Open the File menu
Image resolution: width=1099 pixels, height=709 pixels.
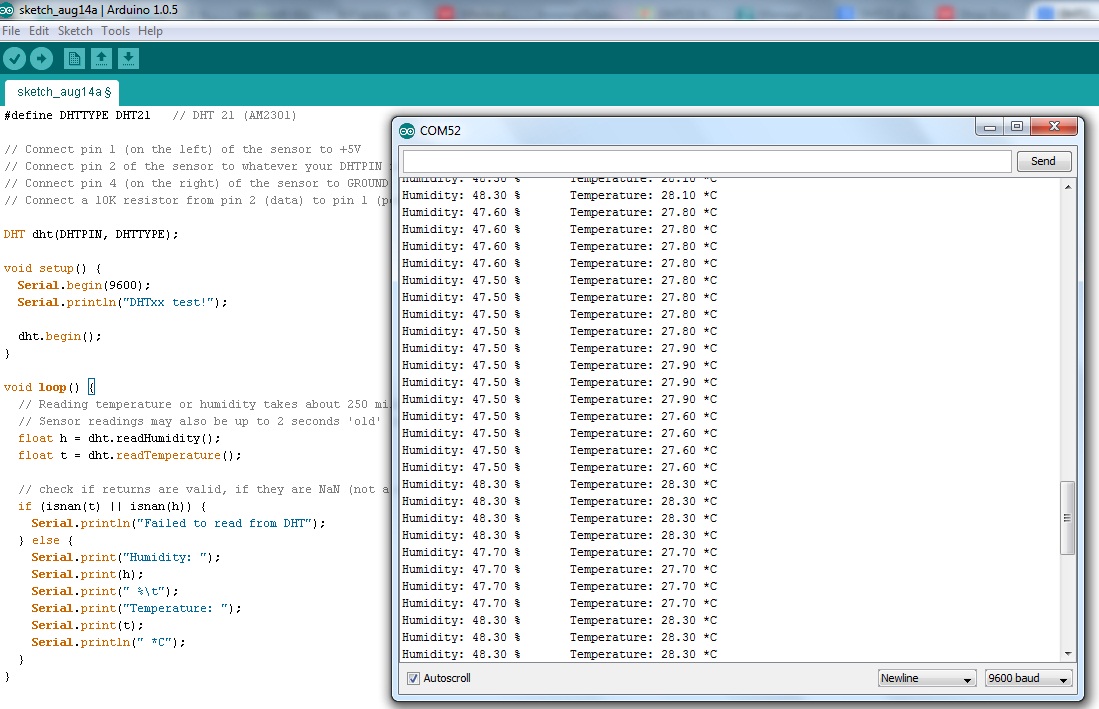click(11, 31)
